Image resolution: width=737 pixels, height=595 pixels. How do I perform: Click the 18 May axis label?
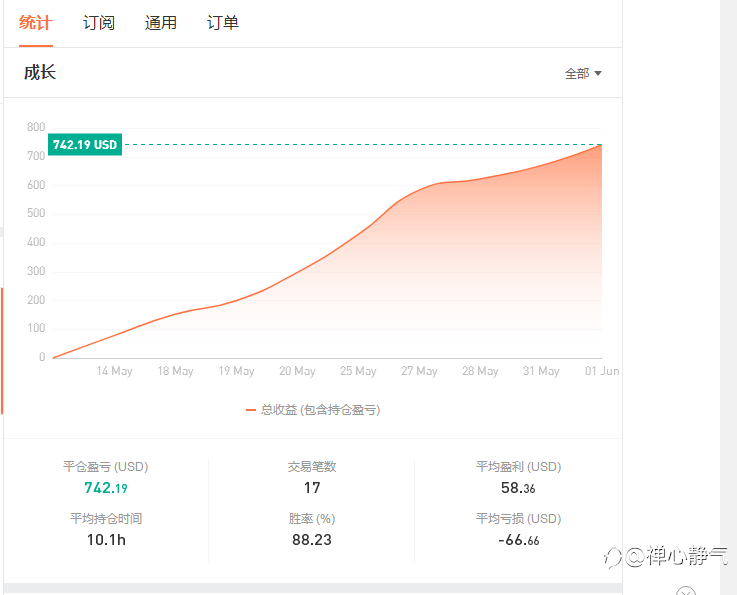point(175,371)
